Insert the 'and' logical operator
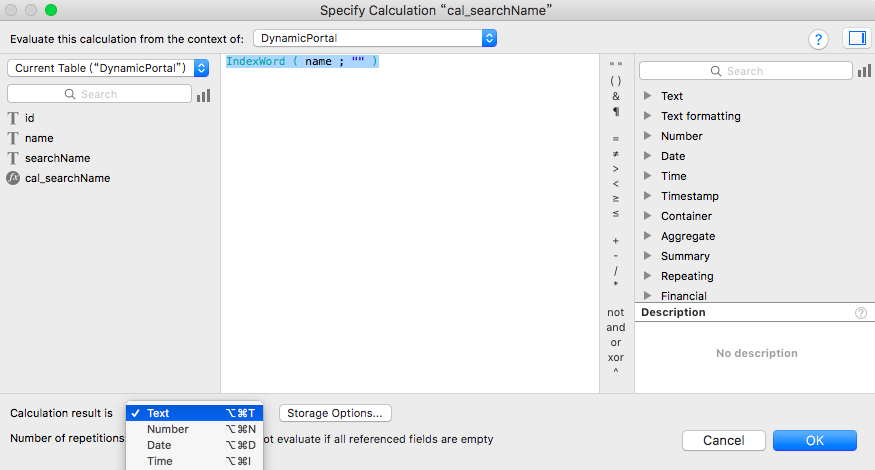Viewport: 875px width, 470px height. tap(616, 328)
